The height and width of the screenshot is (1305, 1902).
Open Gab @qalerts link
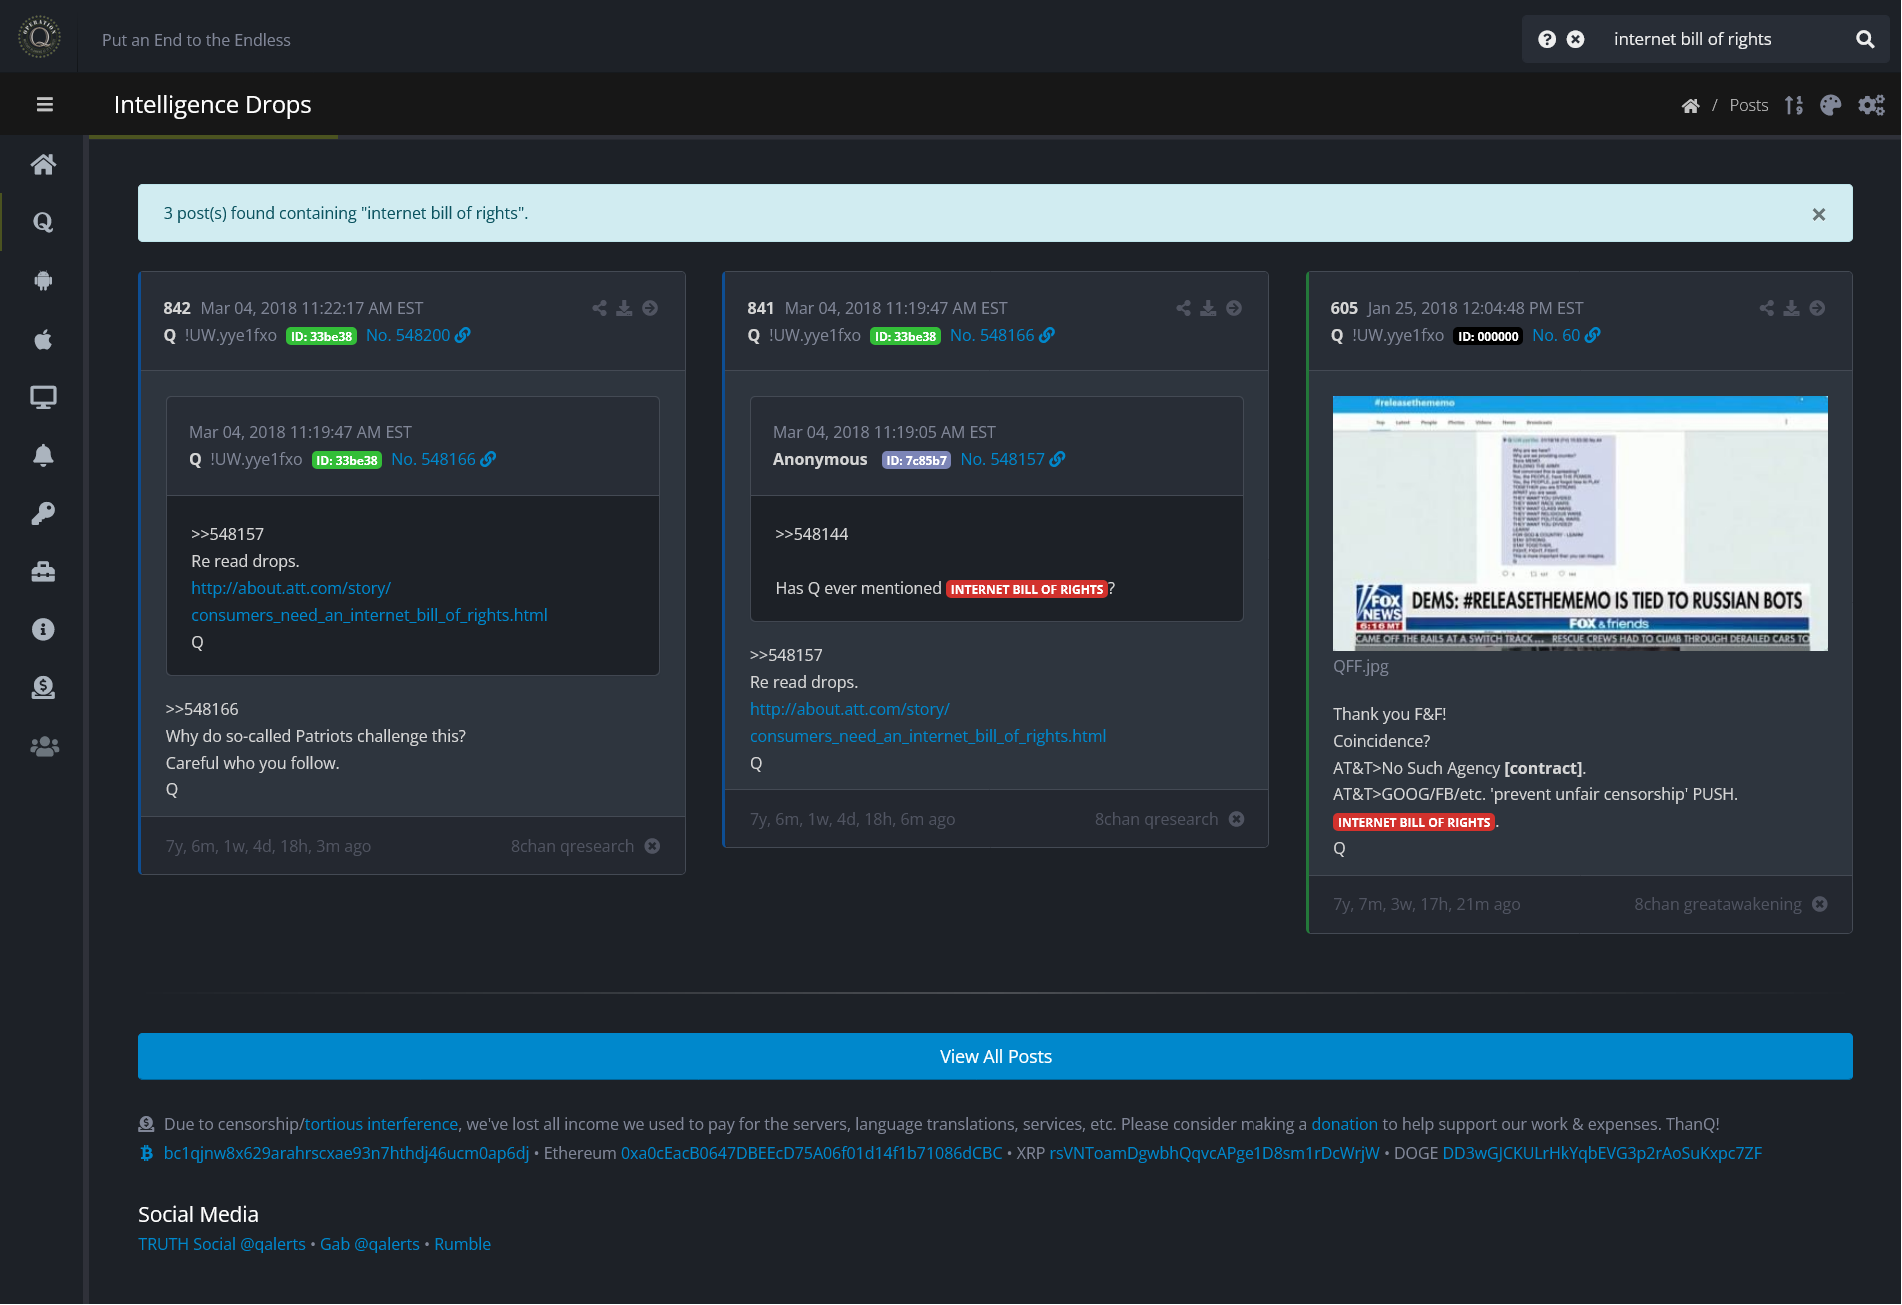370,1244
